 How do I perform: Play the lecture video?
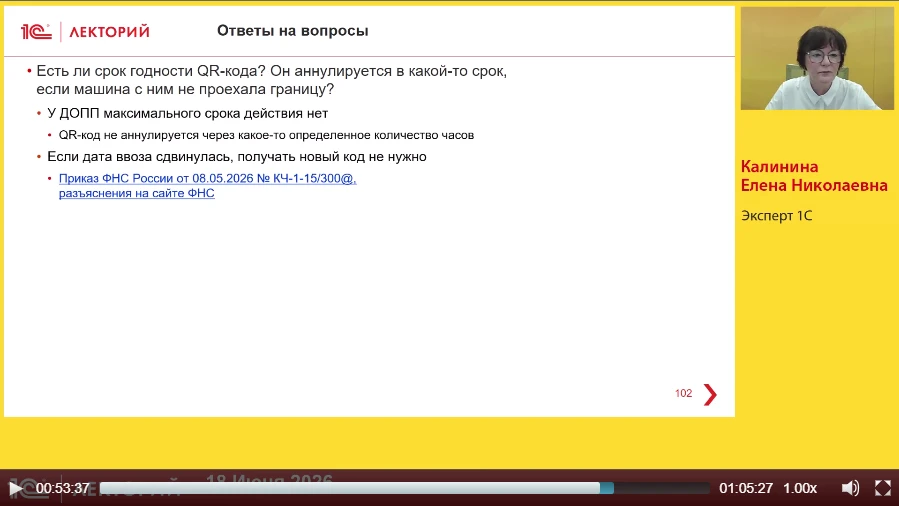tap(15, 488)
